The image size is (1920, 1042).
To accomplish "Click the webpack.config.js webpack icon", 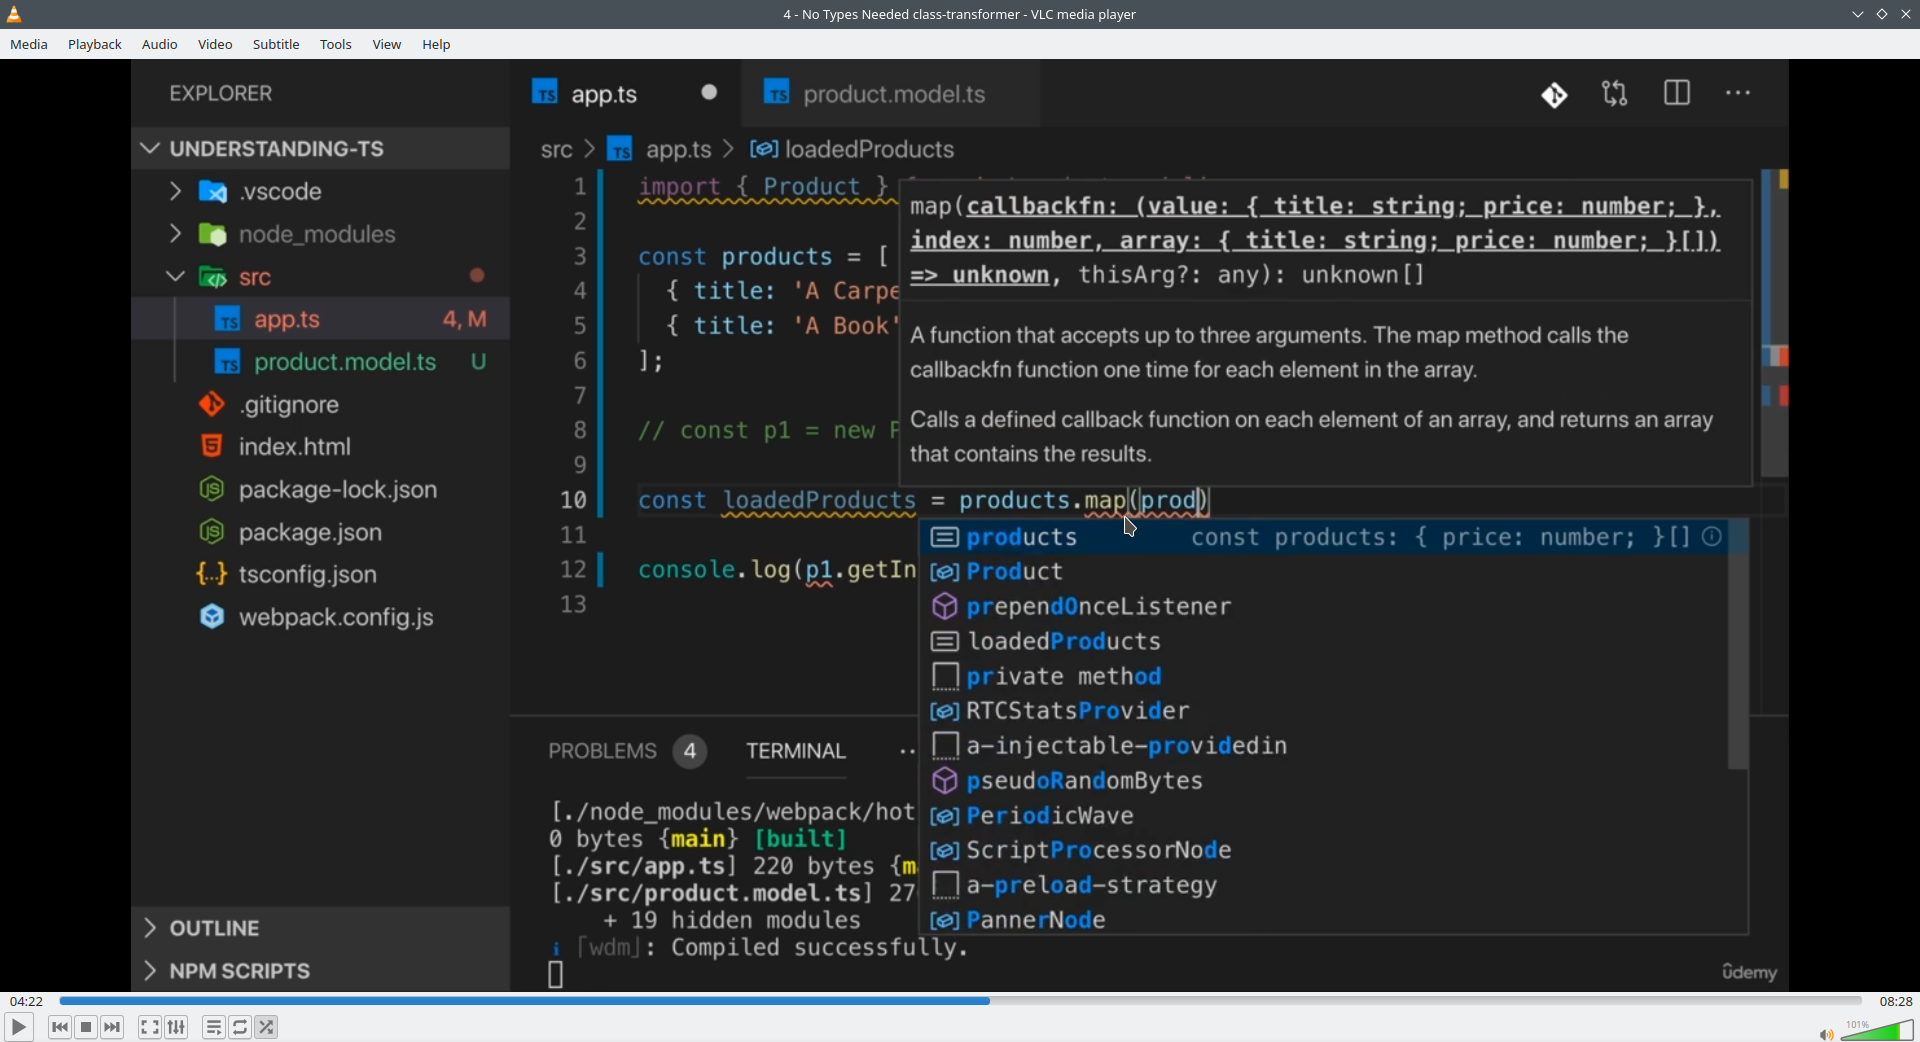I will (212, 617).
